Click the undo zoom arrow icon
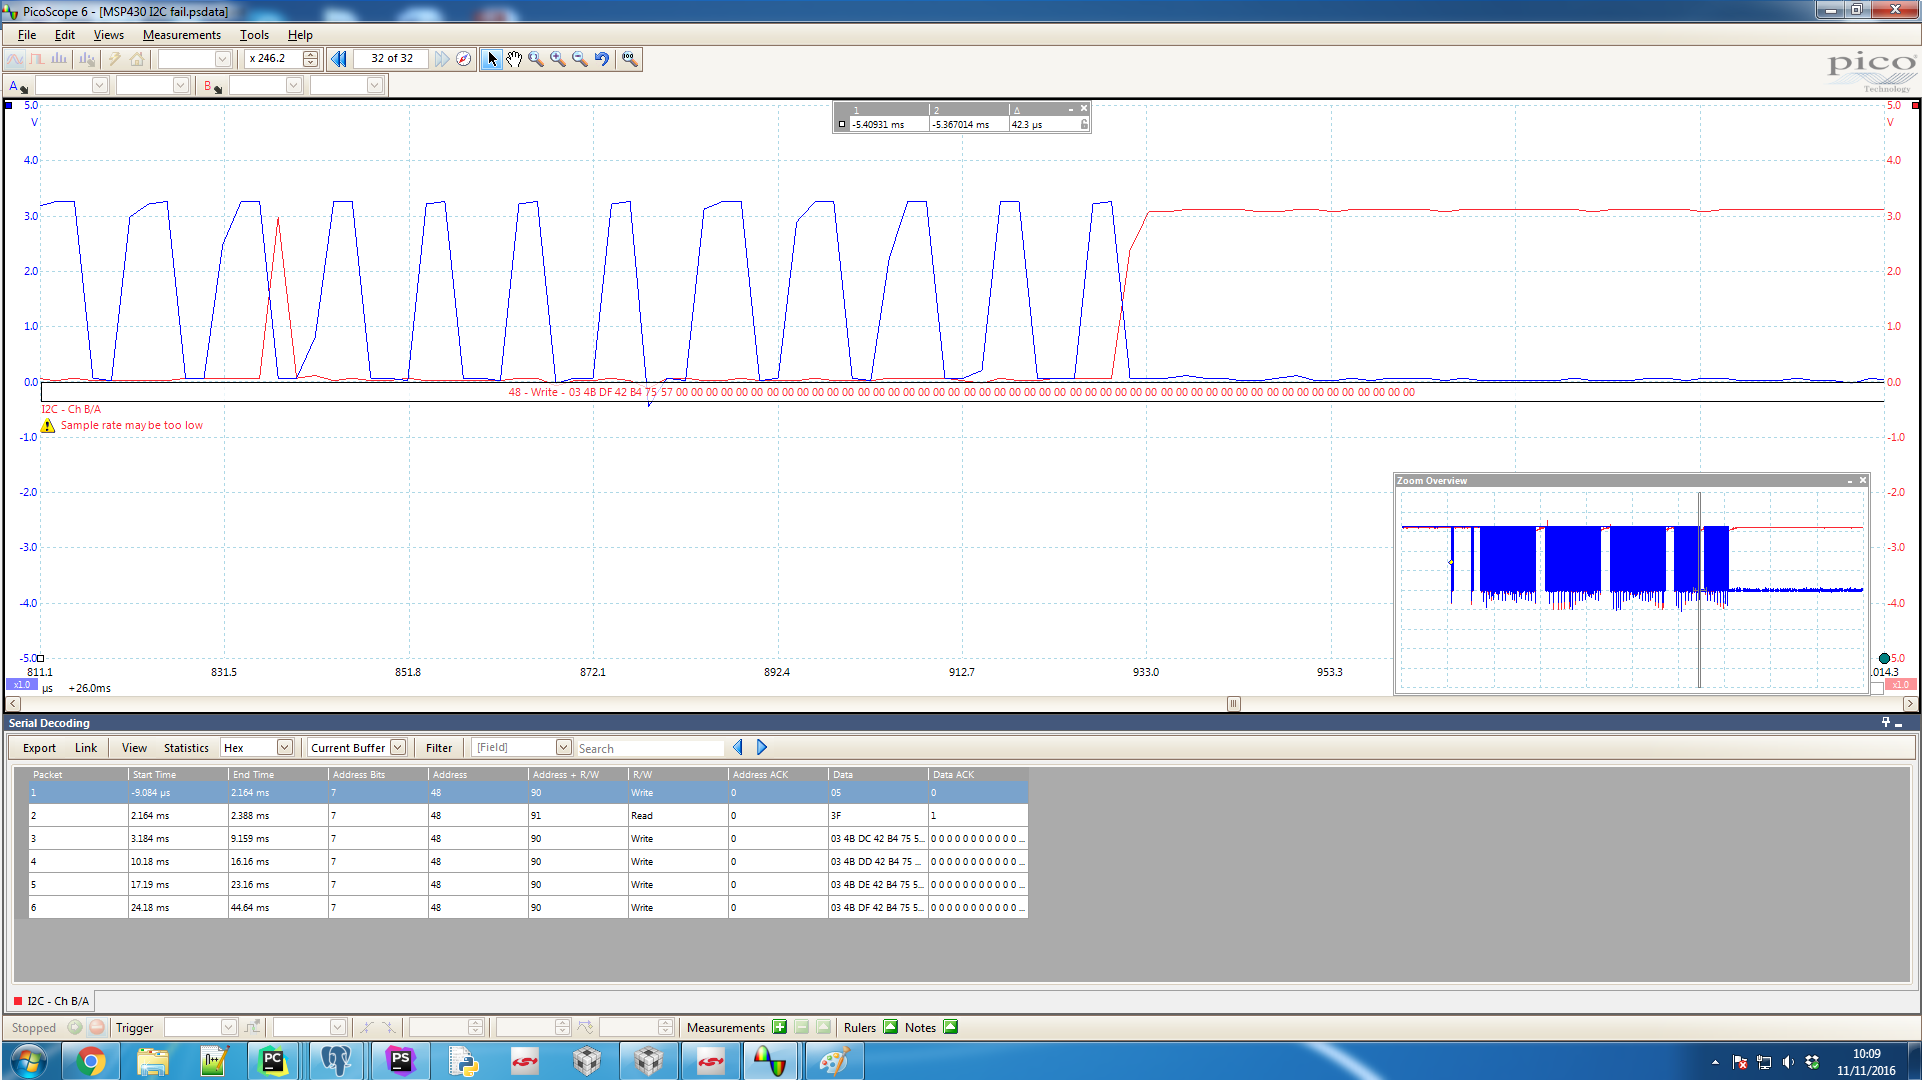Screen dimensions: 1923x1082 coord(602,59)
